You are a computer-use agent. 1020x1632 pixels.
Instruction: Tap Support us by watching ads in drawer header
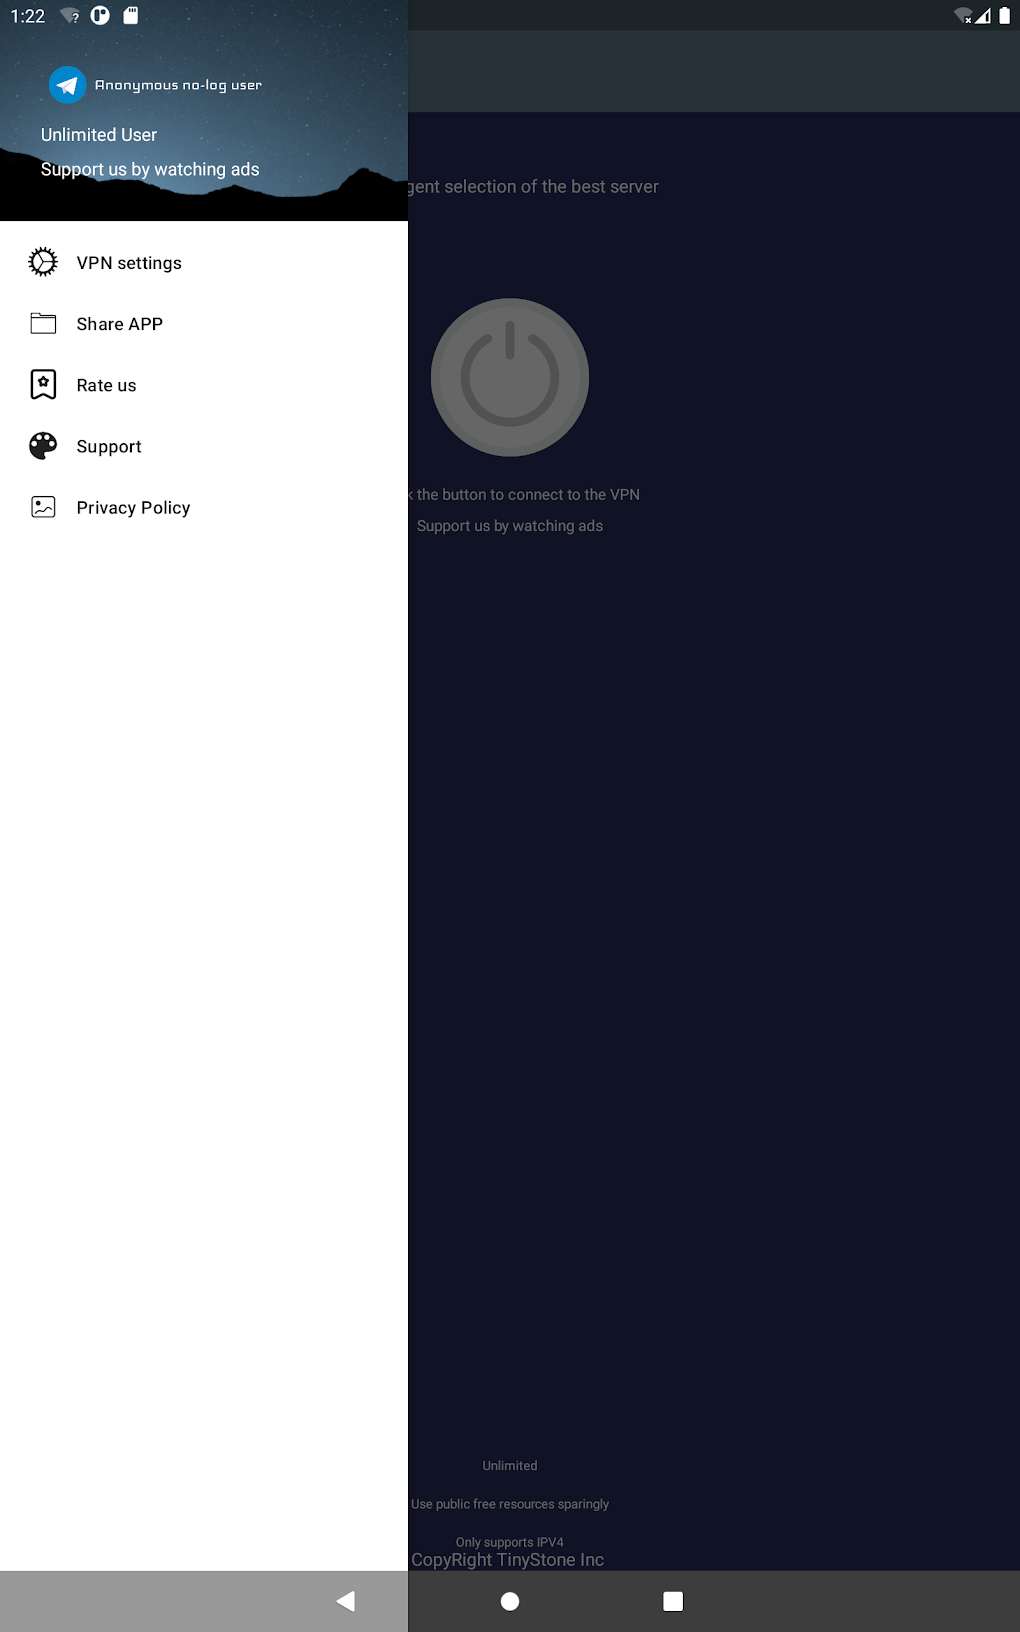[150, 169]
